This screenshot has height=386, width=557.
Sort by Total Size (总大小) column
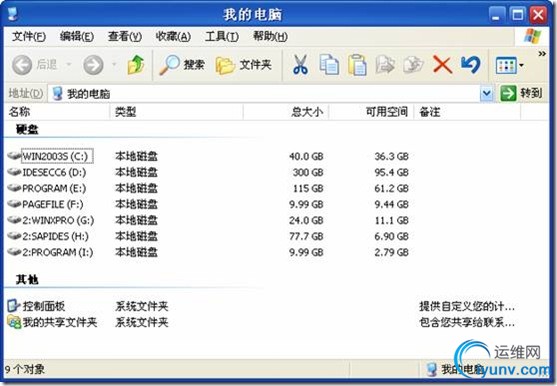point(286,112)
